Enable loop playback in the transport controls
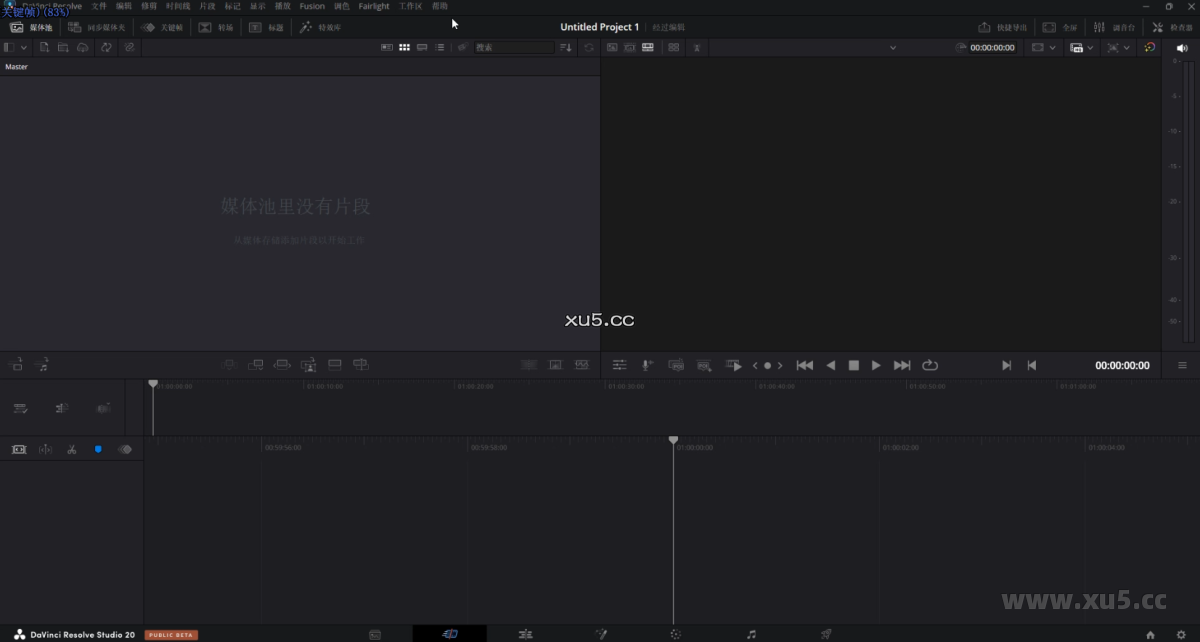The image size is (1200, 642). click(x=930, y=365)
